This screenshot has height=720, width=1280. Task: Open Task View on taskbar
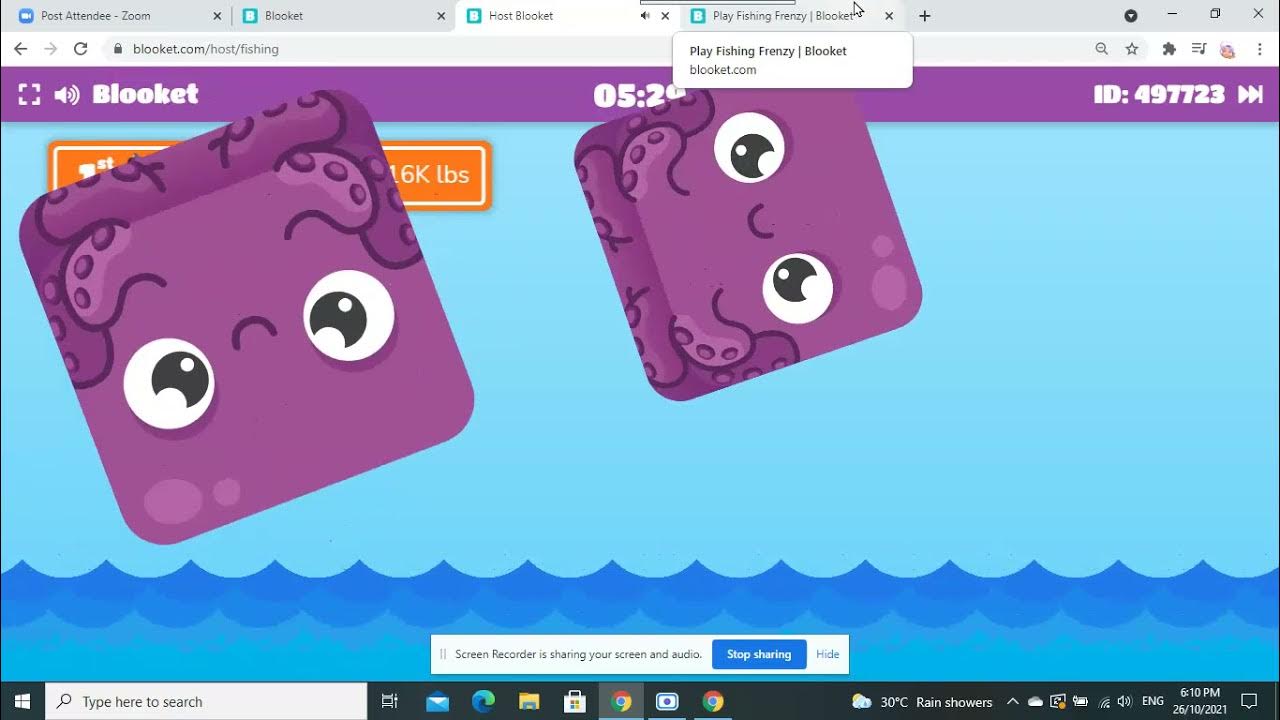[x=390, y=701]
